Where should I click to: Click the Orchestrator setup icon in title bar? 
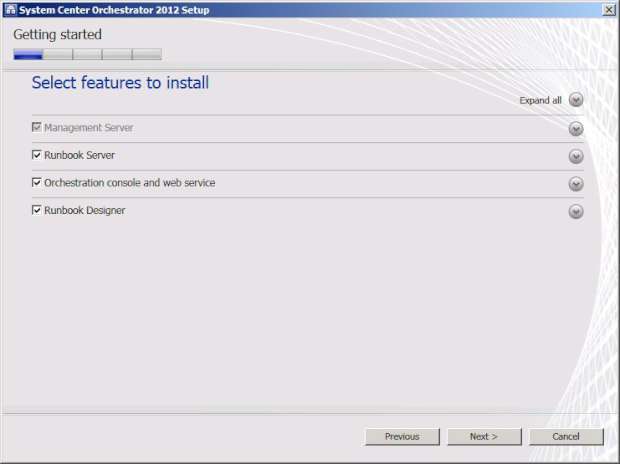pyautogui.click(x=9, y=9)
